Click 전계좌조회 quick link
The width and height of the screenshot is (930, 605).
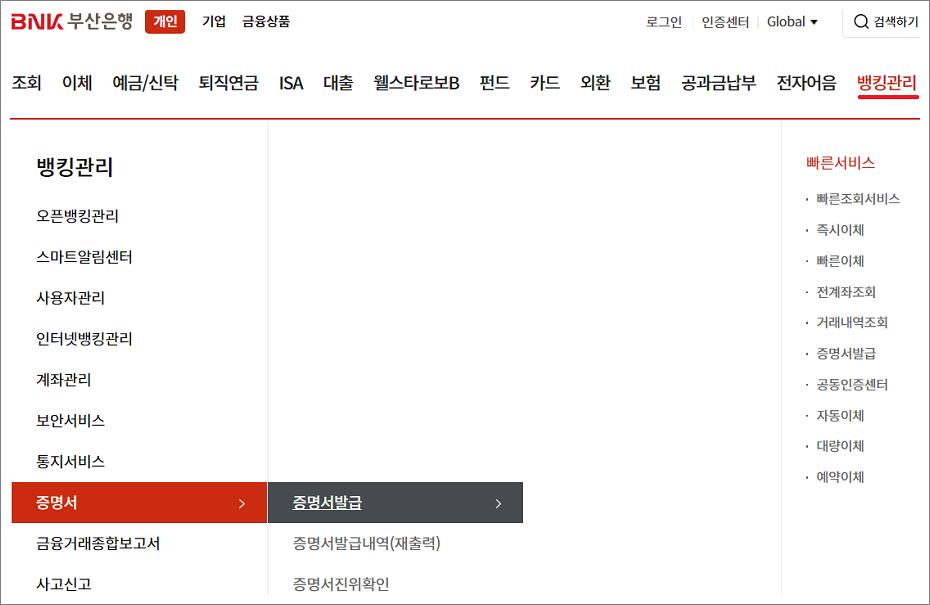[846, 292]
